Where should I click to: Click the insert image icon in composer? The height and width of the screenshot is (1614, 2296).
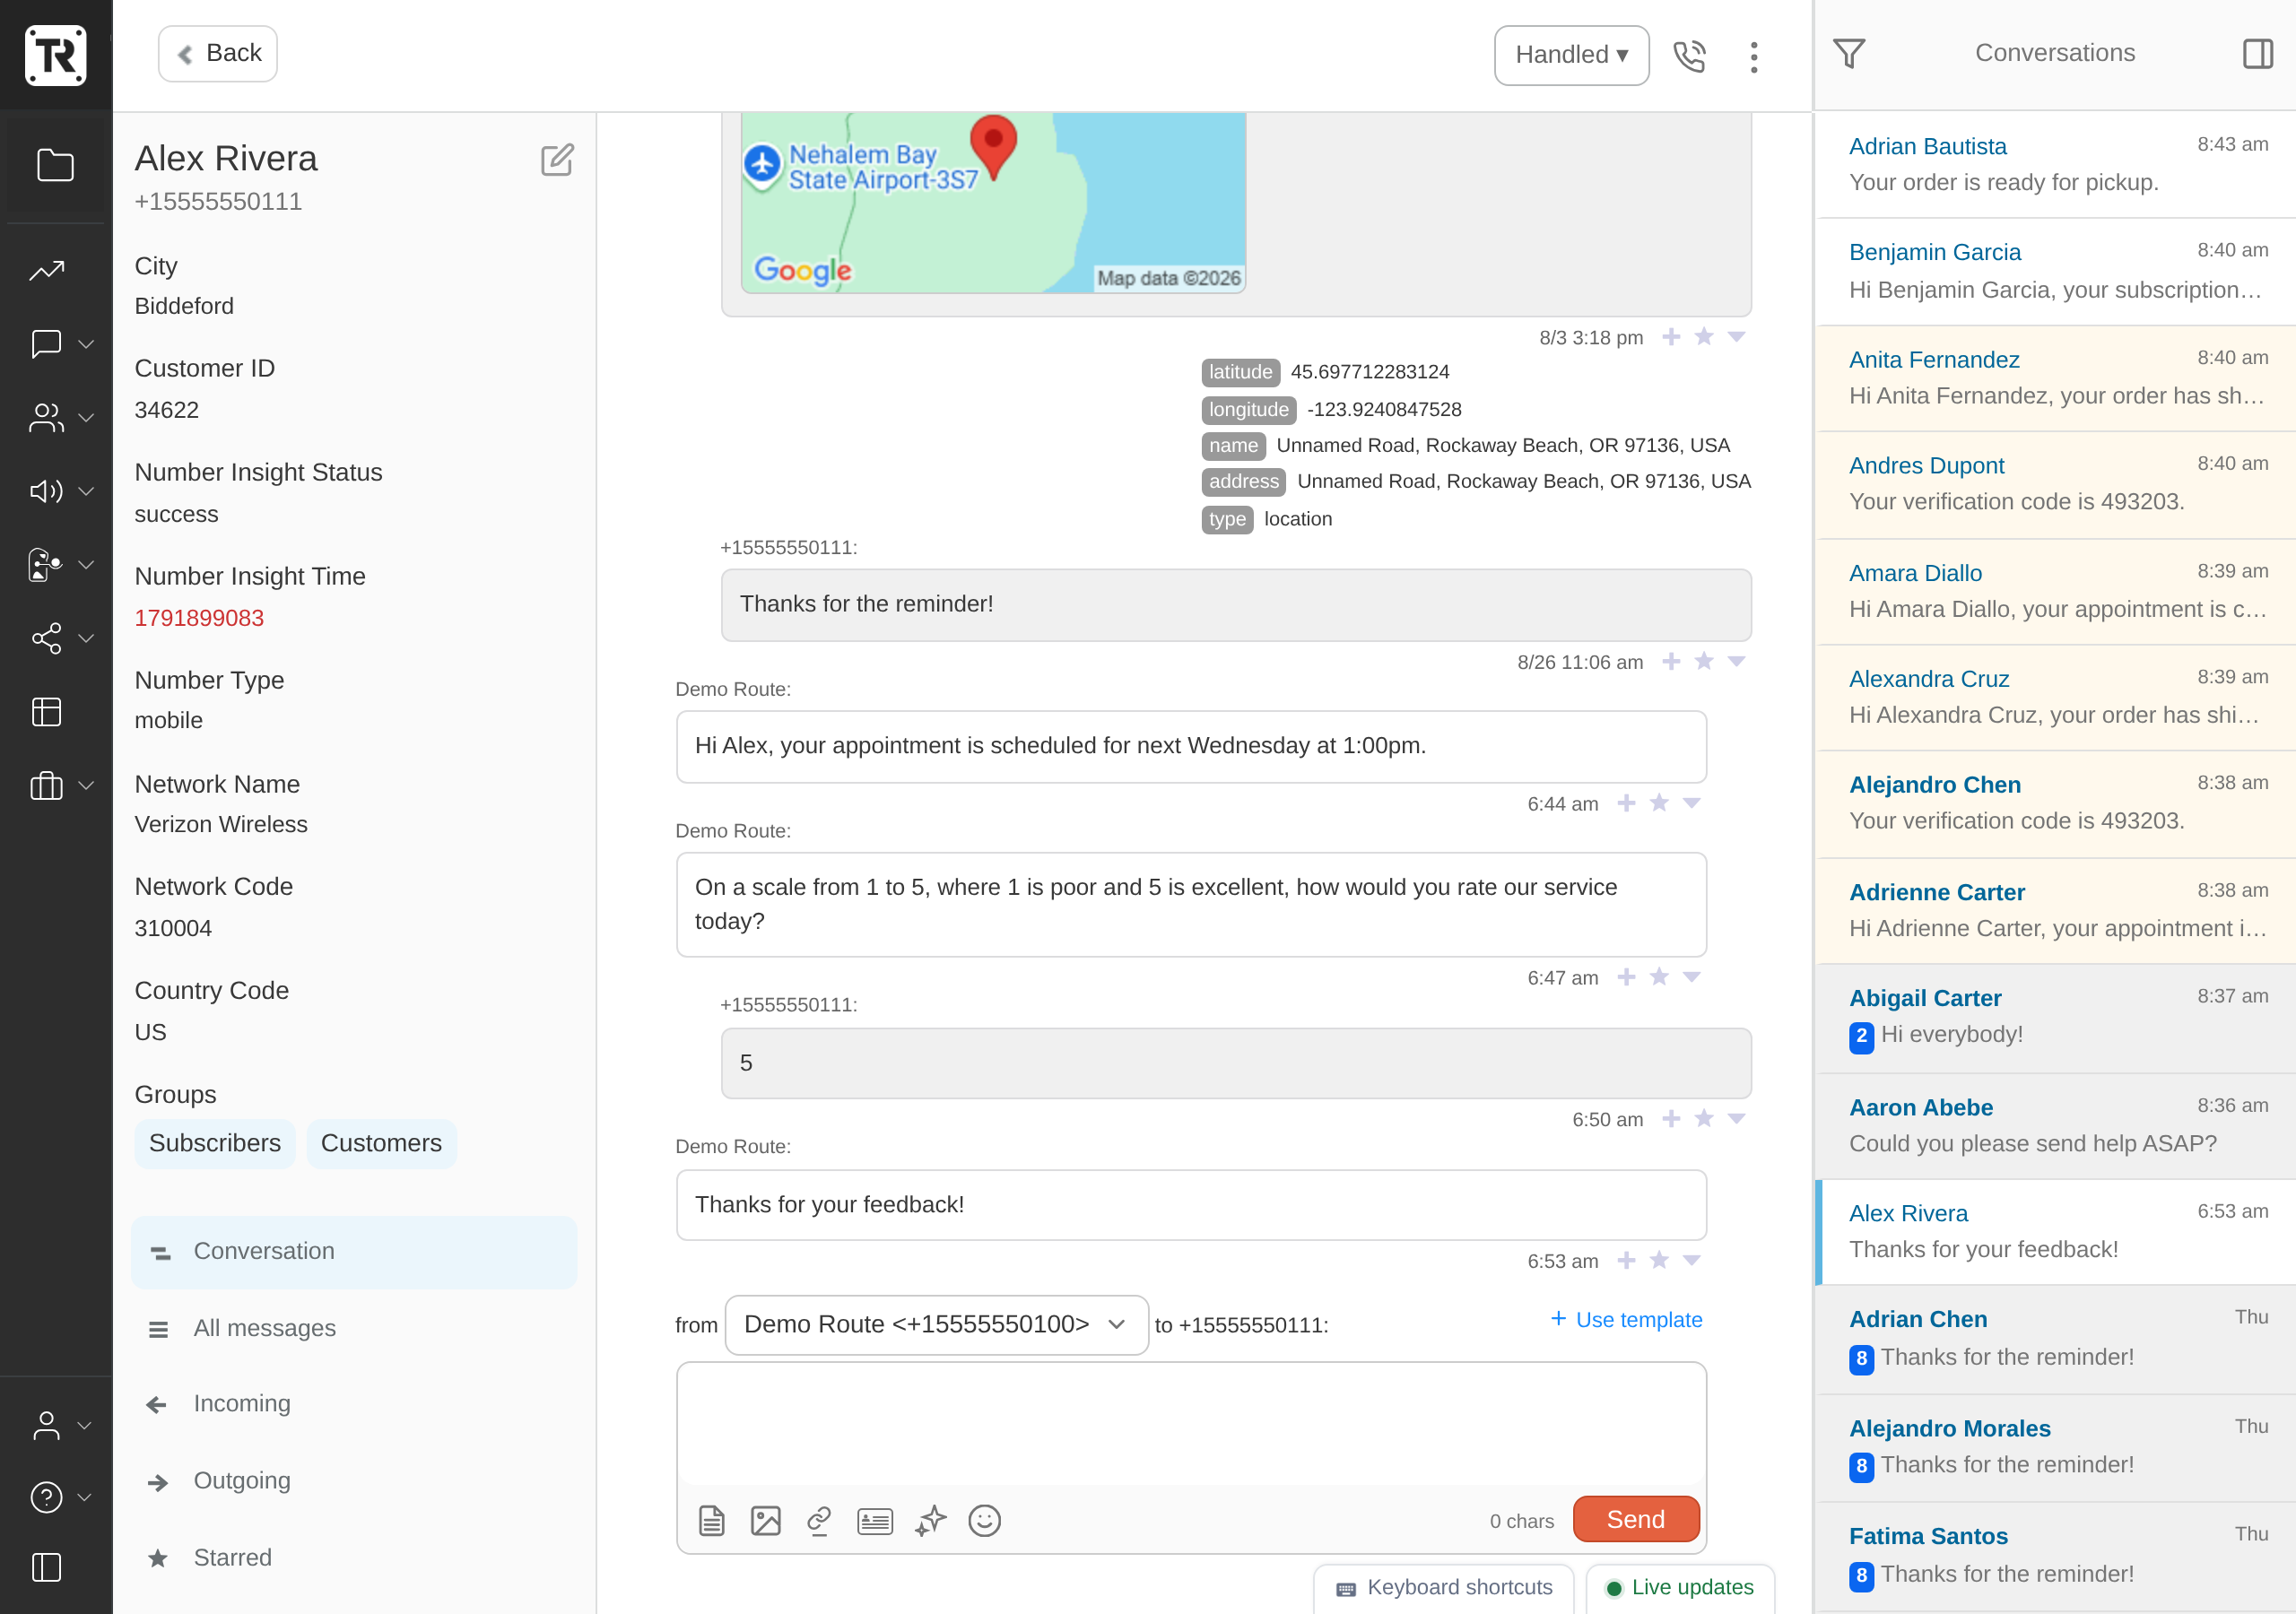coord(766,1521)
